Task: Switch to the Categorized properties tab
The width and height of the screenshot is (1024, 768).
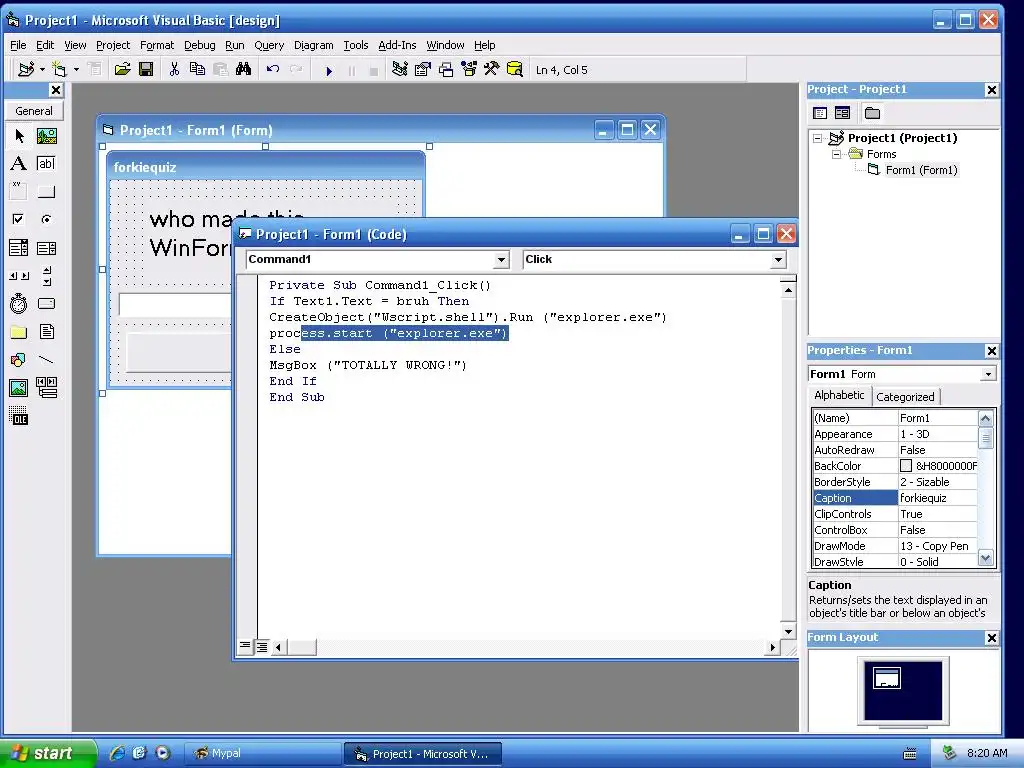Action: coord(905,396)
